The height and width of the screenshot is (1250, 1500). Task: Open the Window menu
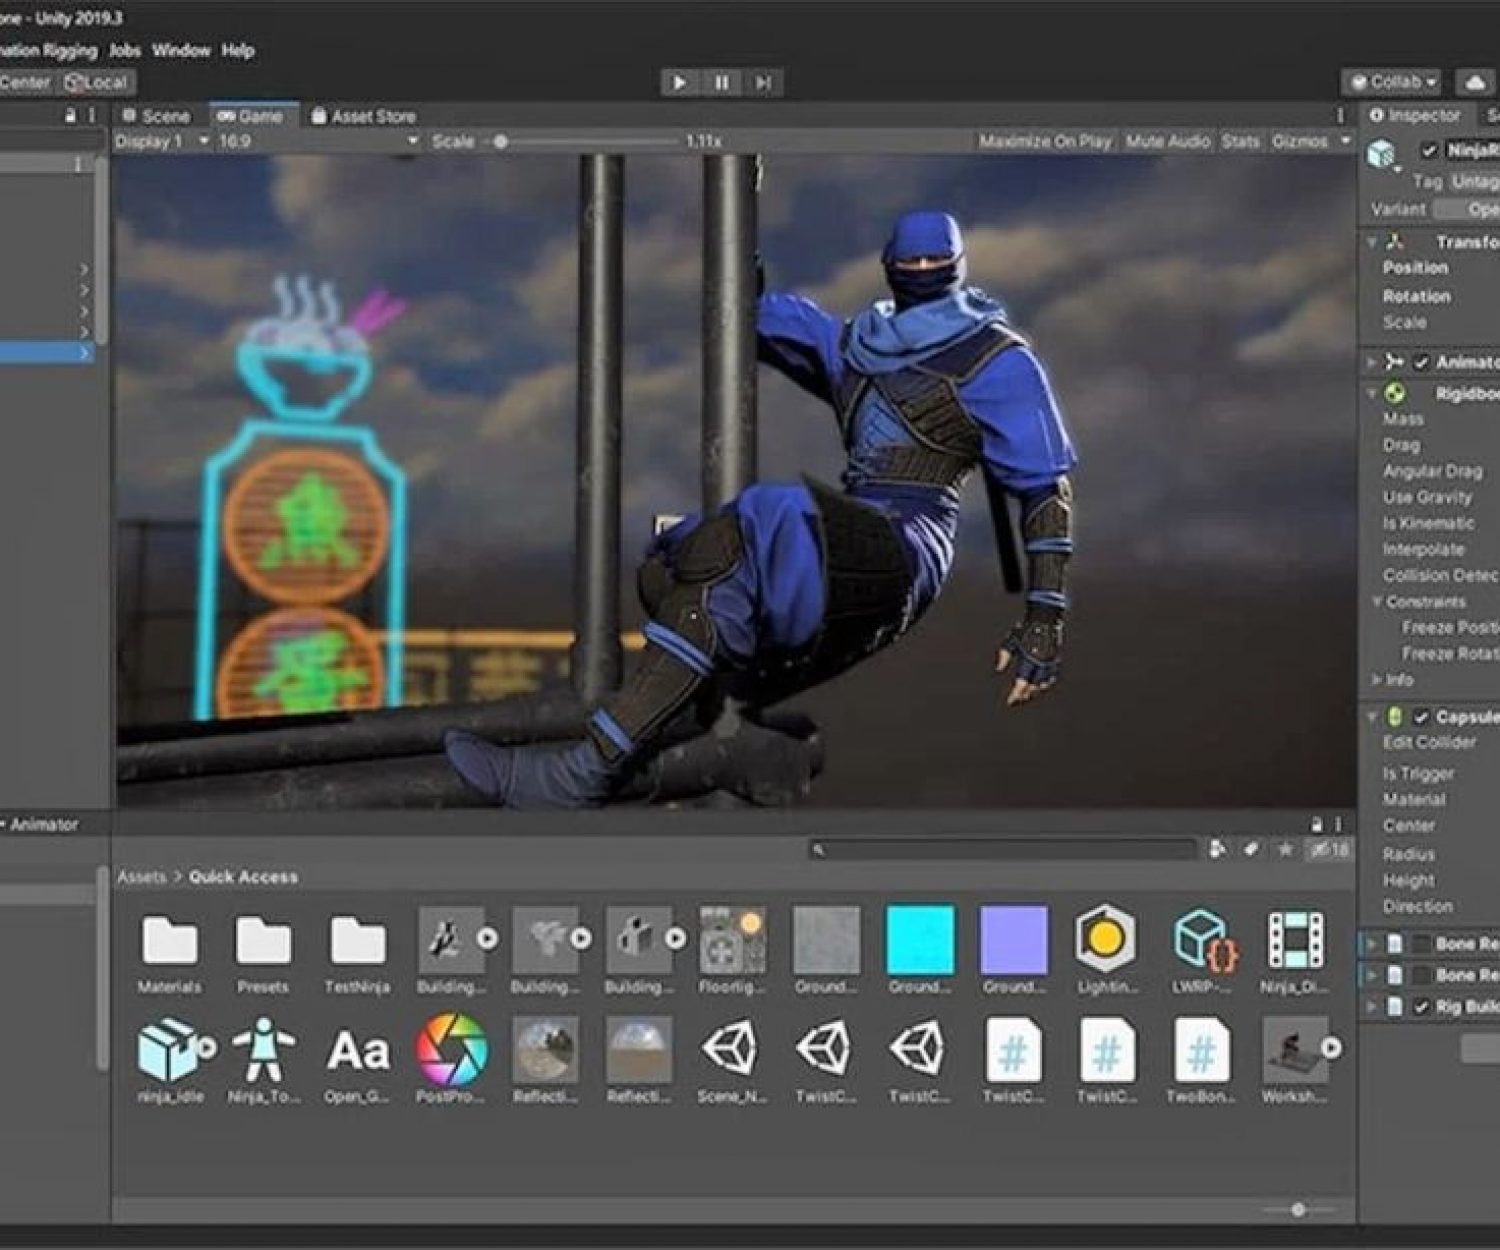tap(181, 50)
